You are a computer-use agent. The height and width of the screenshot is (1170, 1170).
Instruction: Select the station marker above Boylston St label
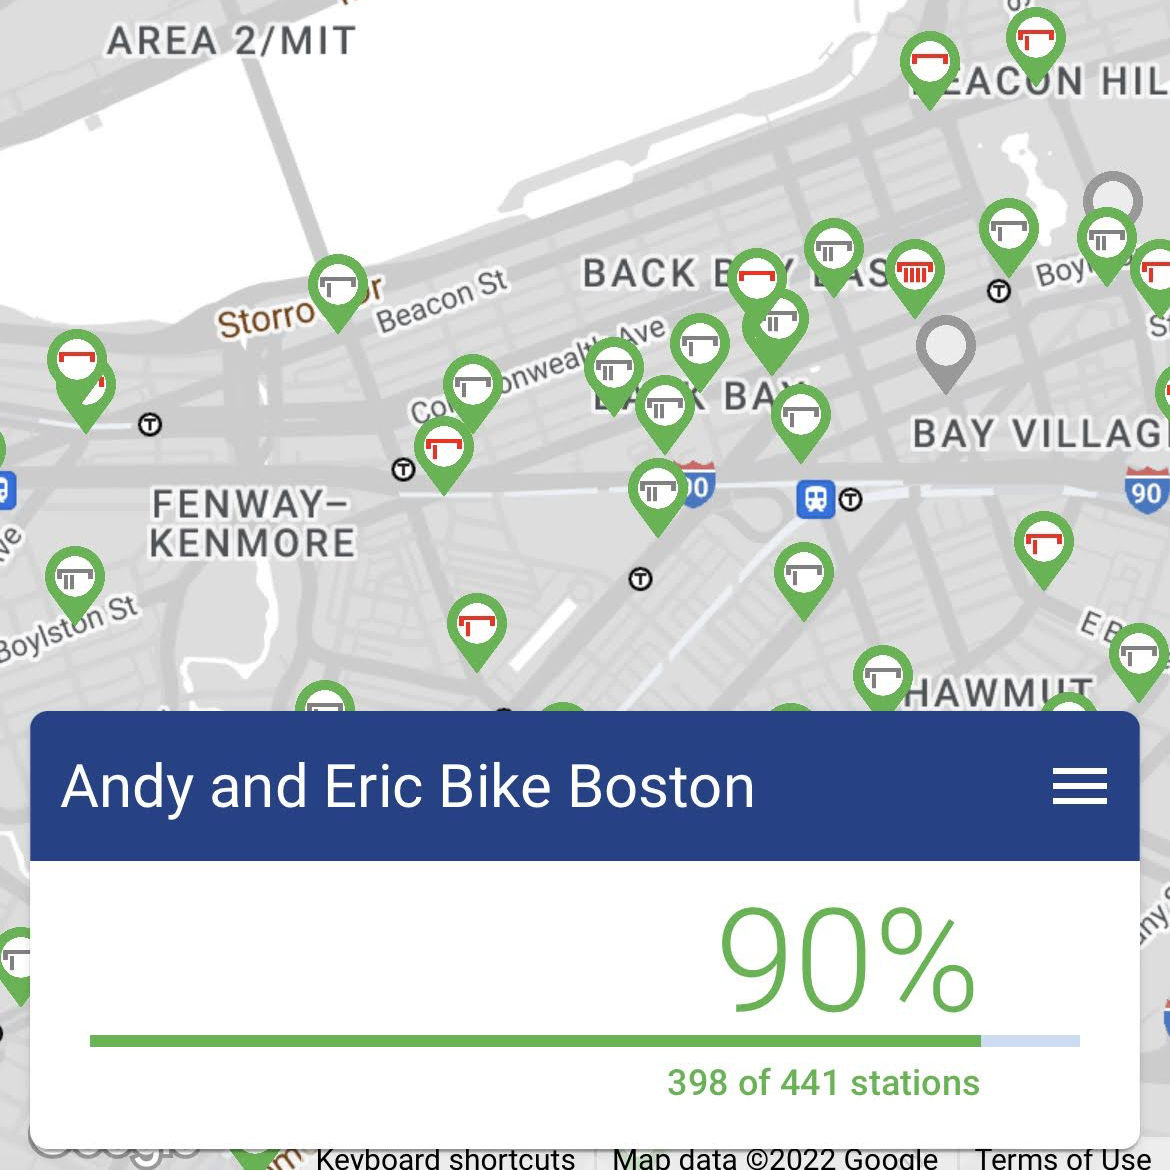(x=74, y=579)
